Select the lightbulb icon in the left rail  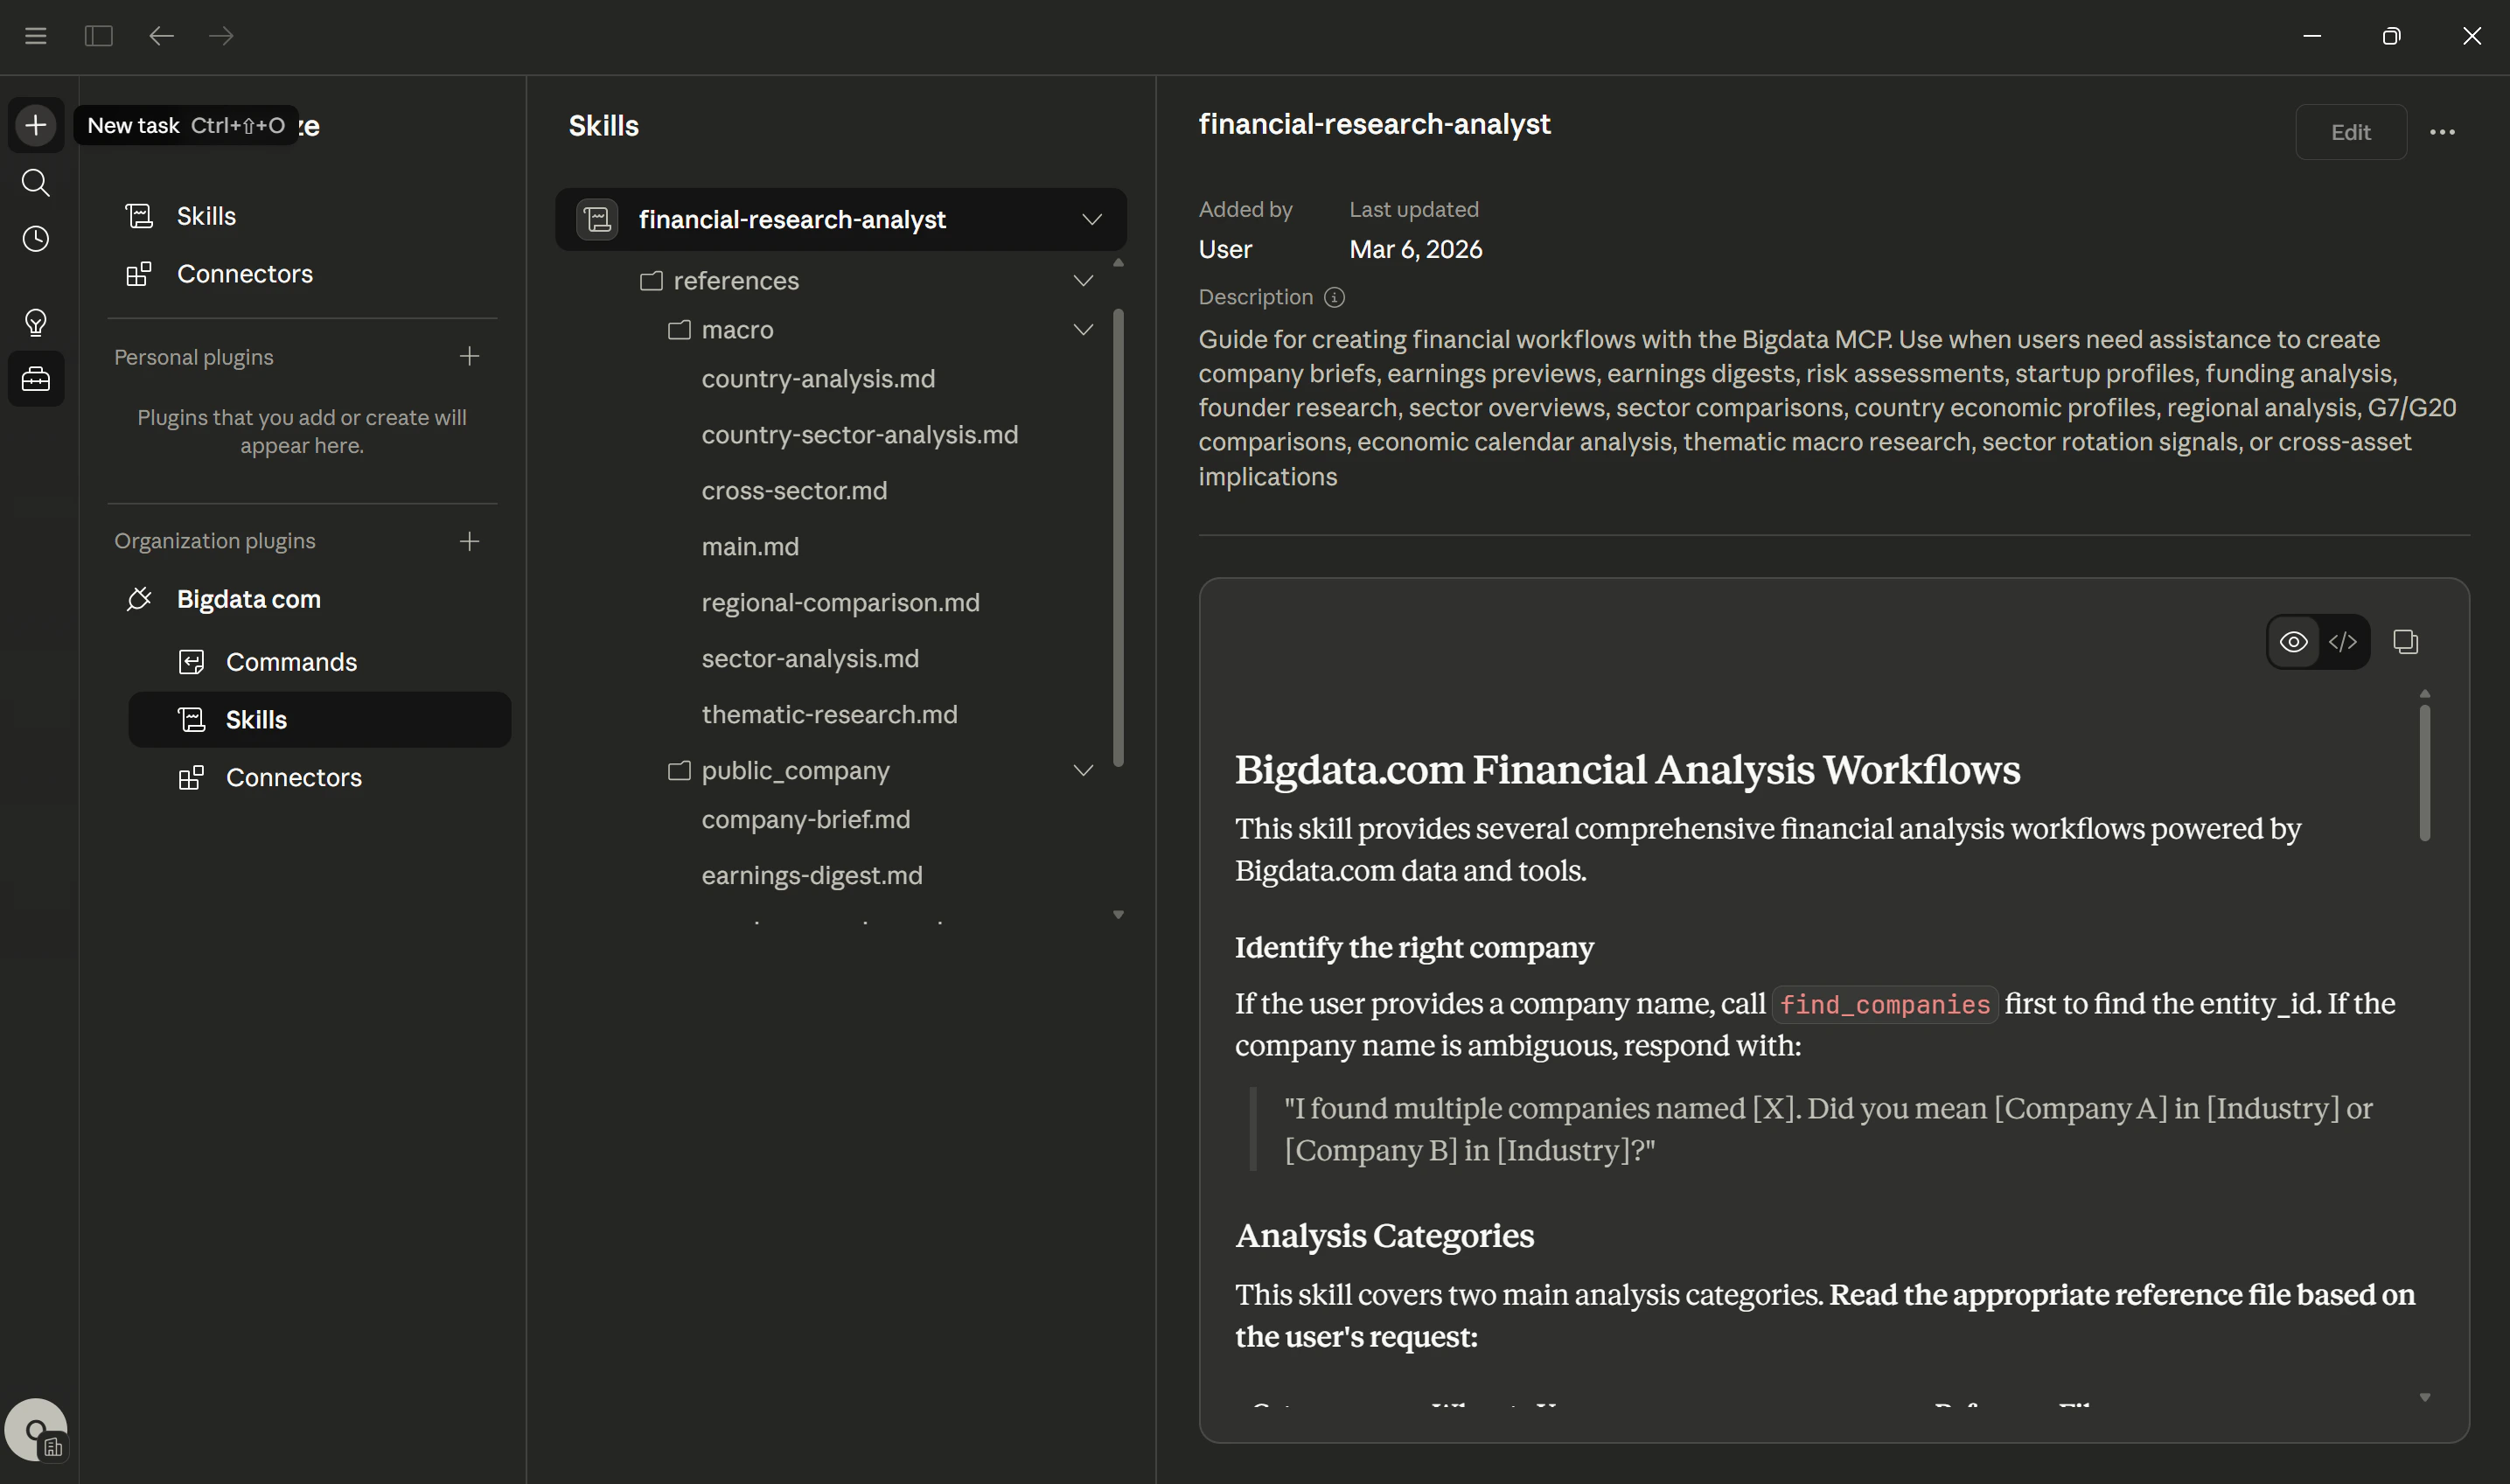[x=36, y=322]
